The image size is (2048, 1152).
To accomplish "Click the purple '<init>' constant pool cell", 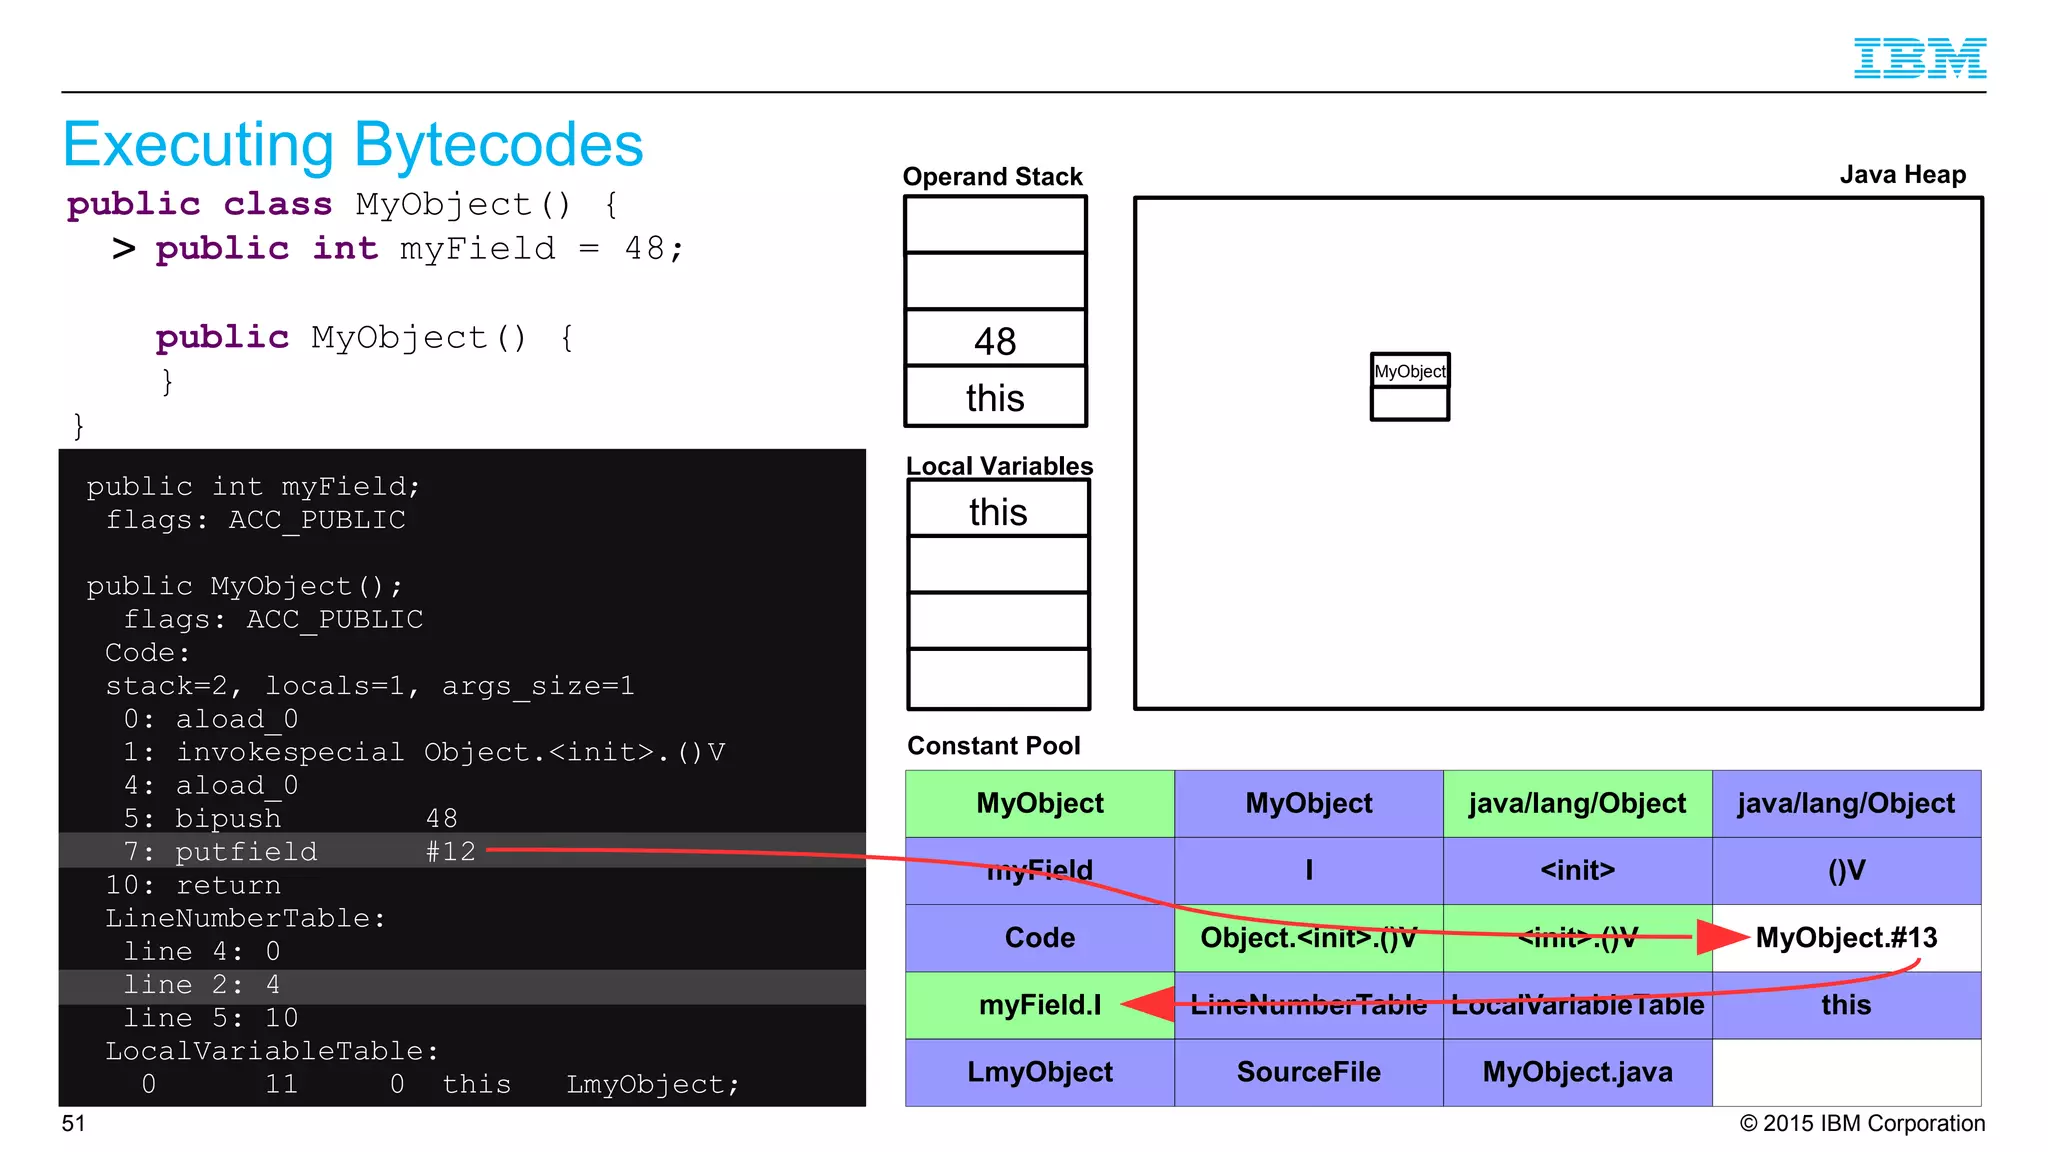I will tap(1578, 870).
